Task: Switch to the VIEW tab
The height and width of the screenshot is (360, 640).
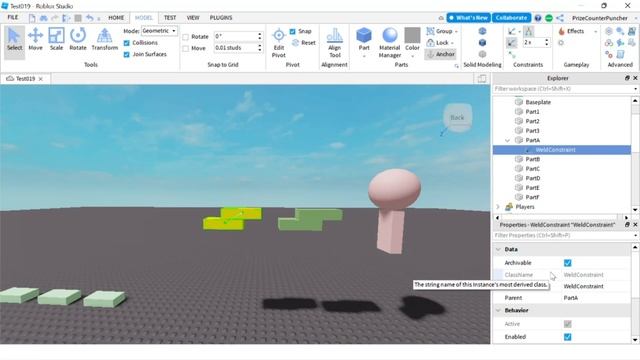Action: coord(193,18)
